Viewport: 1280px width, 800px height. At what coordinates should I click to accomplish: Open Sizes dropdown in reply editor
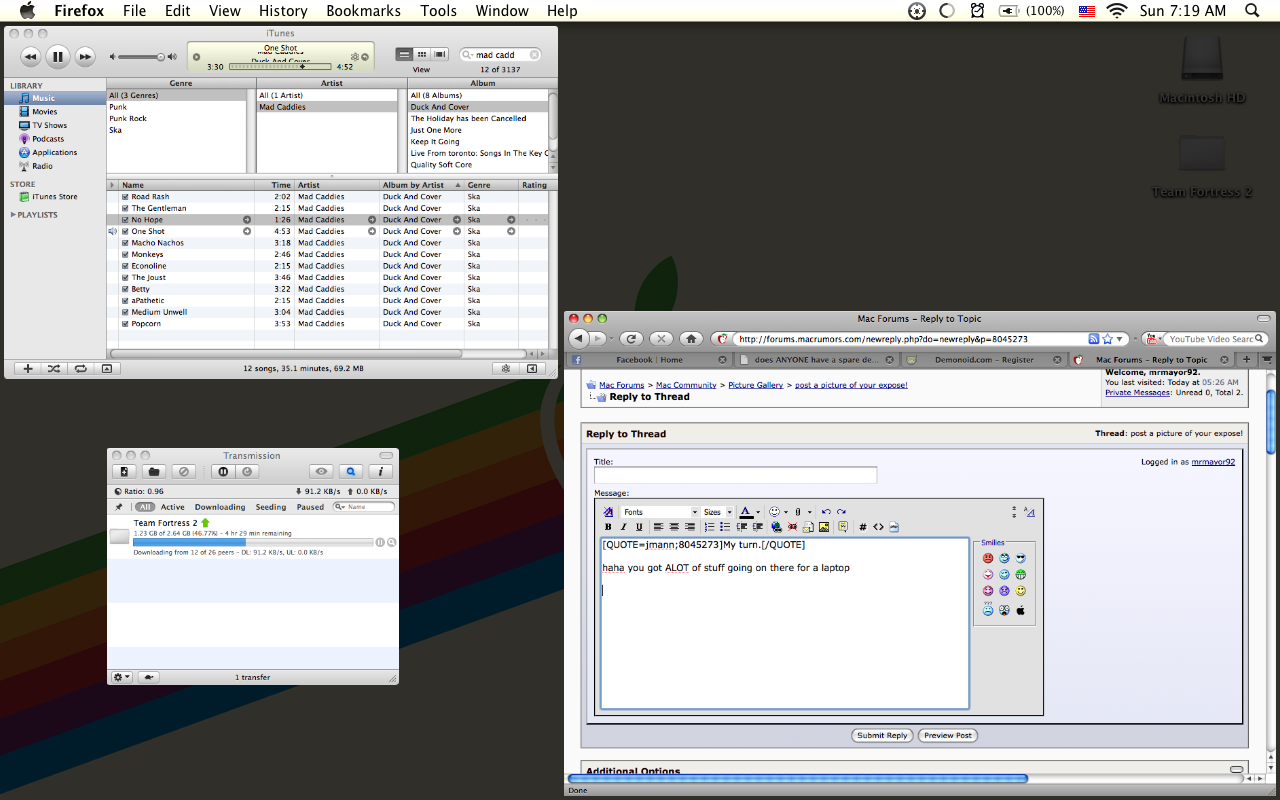(717, 512)
